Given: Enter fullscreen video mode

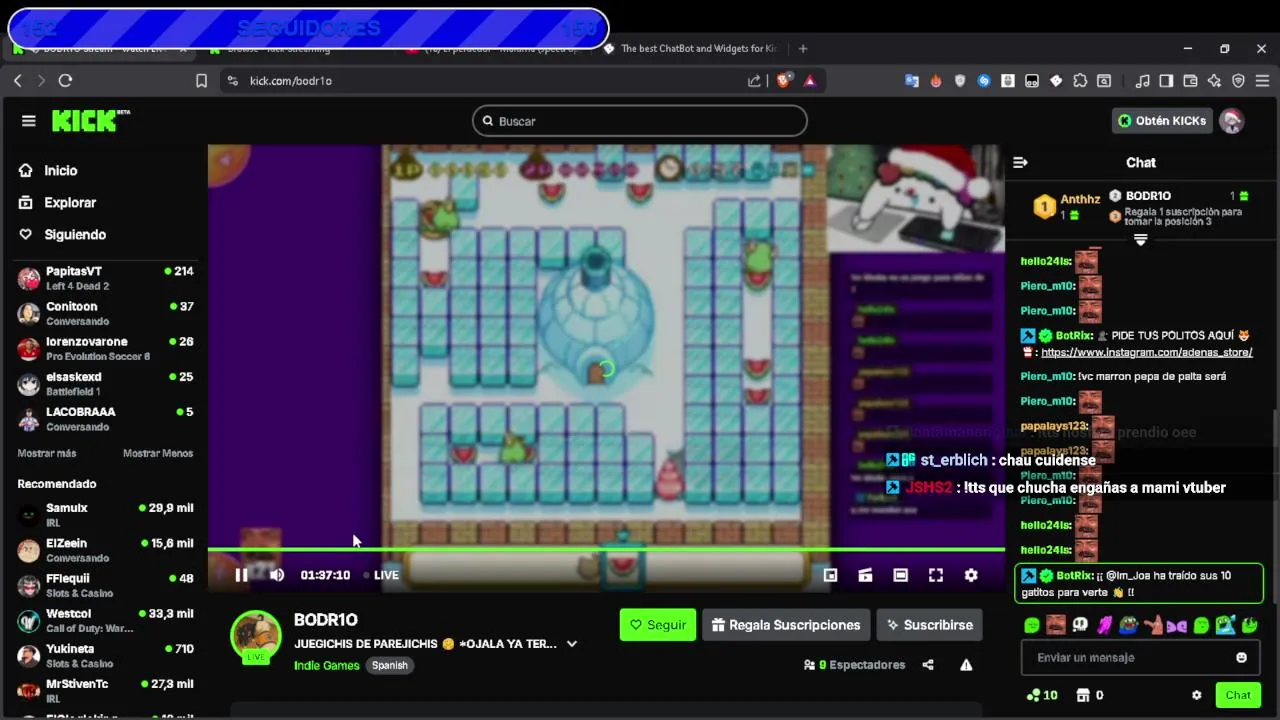Looking at the screenshot, I should click(x=936, y=575).
